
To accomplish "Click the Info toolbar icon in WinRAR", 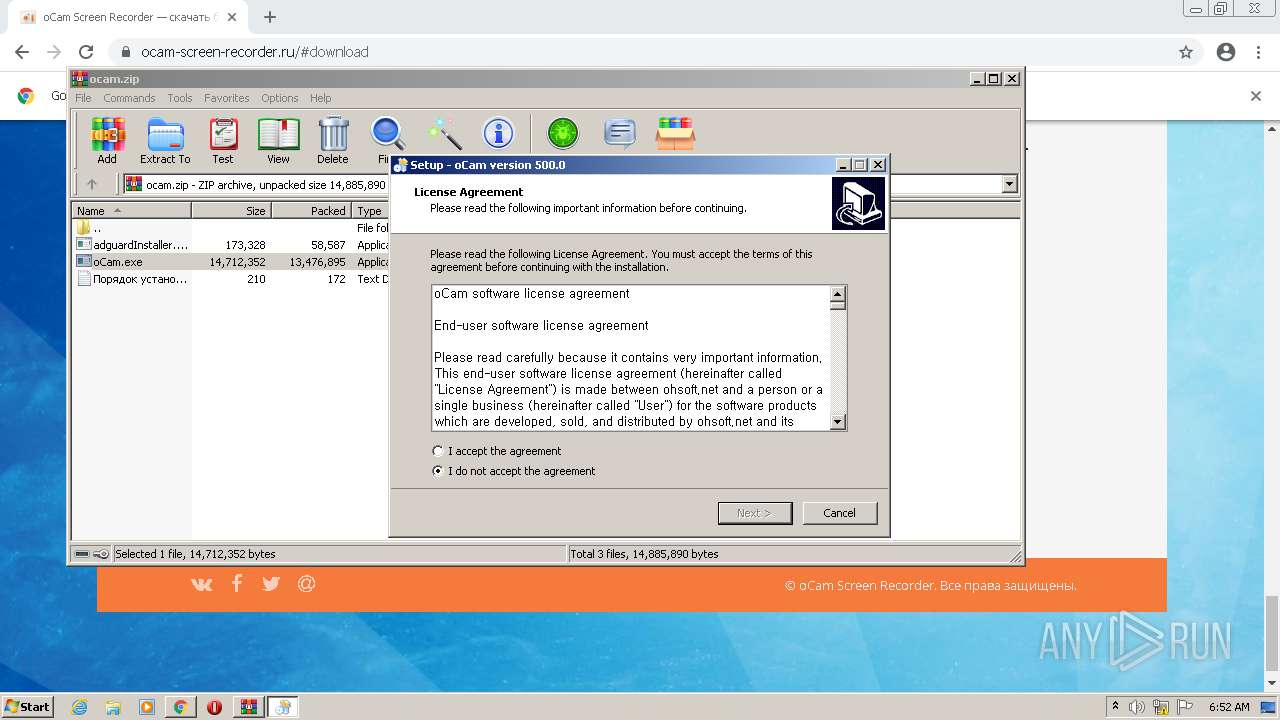I will pyautogui.click(x=498, y=133).
